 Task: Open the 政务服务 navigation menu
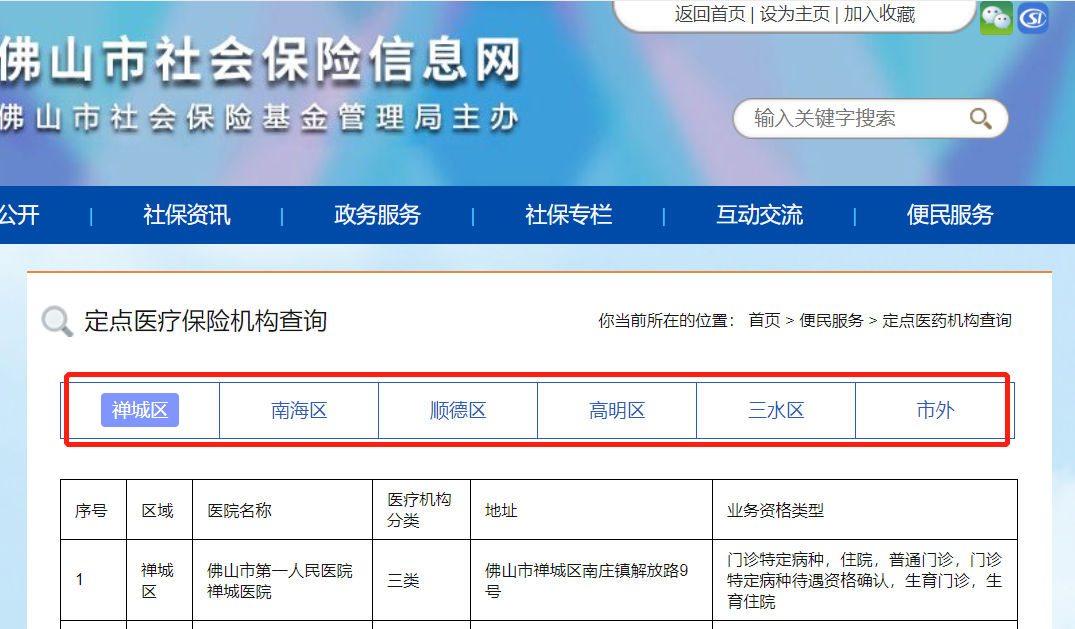pyautogui.click(x=377, y=215)
